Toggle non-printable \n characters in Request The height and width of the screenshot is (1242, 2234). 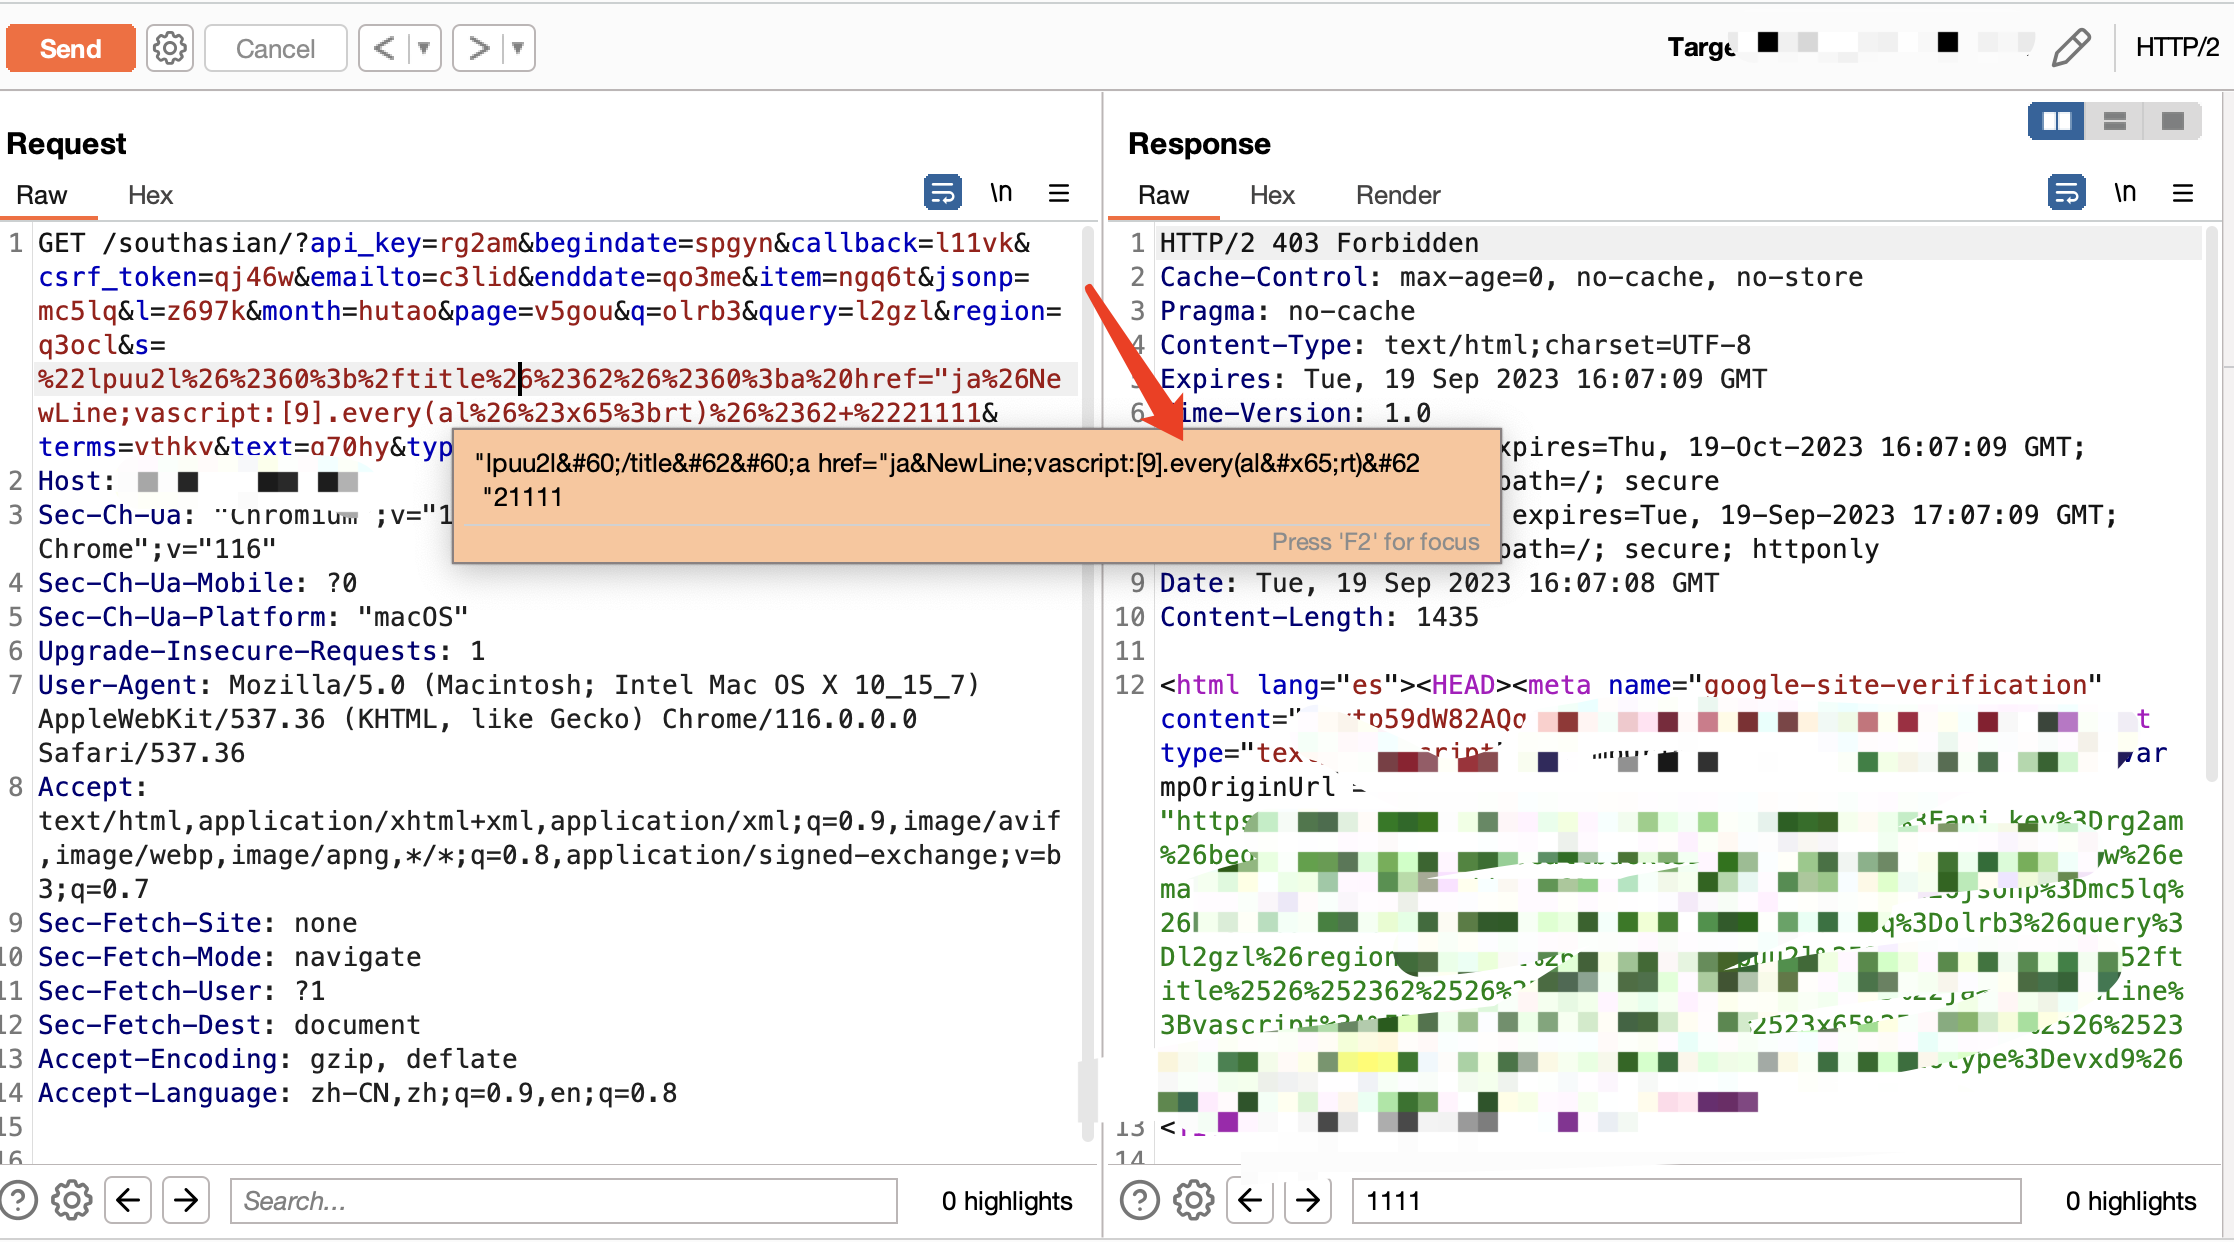coord(1001,192)
